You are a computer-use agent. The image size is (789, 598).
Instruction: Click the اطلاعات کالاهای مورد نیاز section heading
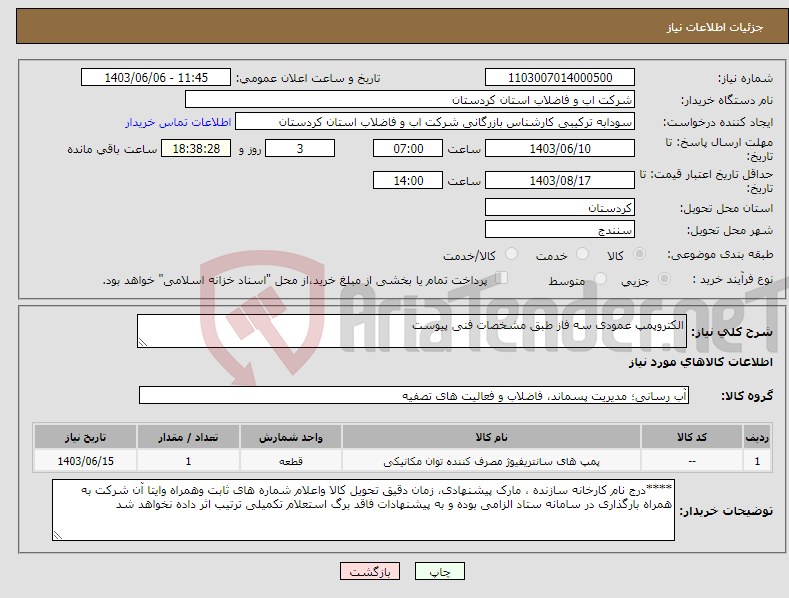pyautogui.click(x=700, y=362)
